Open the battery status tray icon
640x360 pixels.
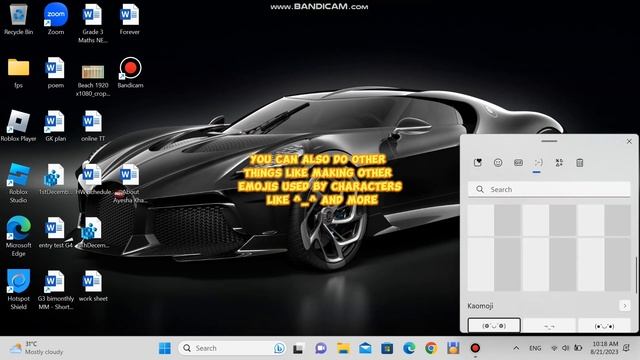tap(578, 348)
